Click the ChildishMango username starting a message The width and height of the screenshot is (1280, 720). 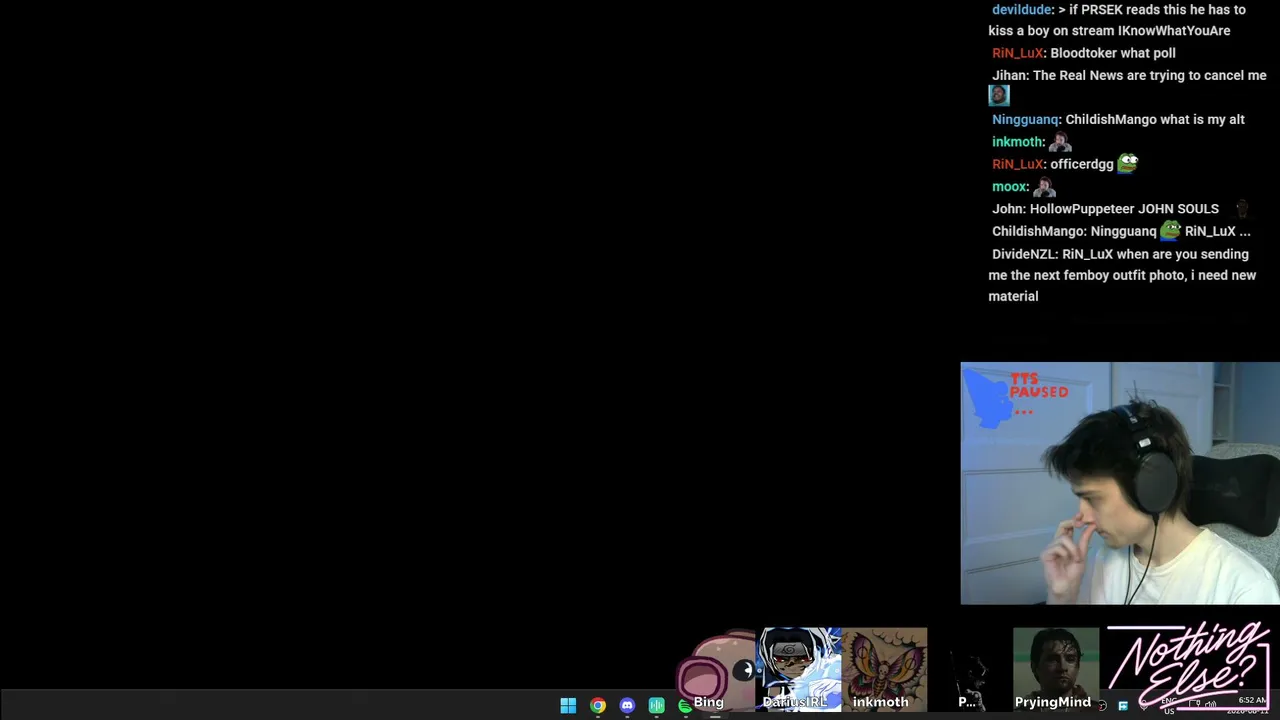click(1038, 231)
